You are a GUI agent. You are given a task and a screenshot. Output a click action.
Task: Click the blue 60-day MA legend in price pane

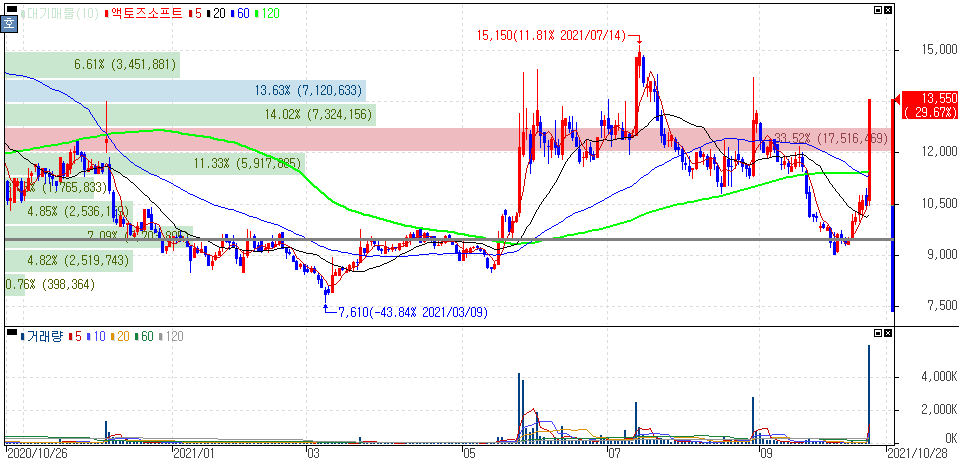tap(238, 13)
